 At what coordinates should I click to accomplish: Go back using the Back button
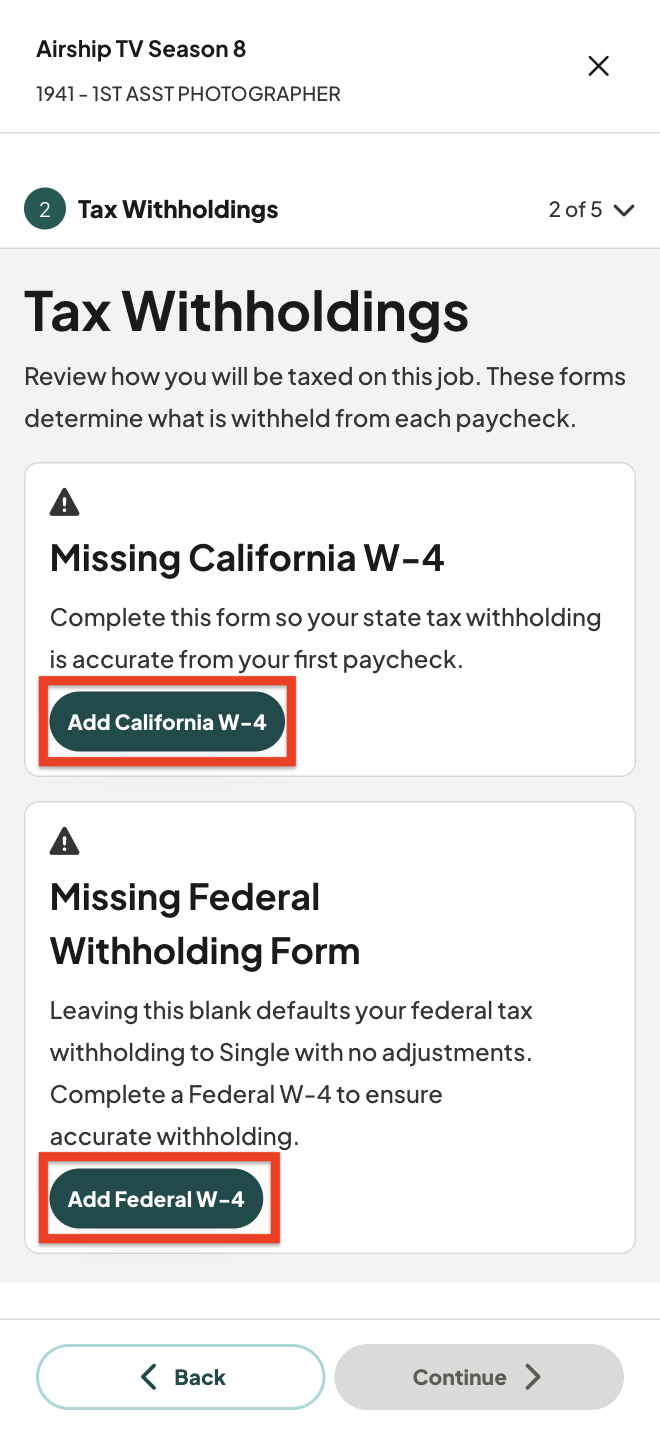181,1377
